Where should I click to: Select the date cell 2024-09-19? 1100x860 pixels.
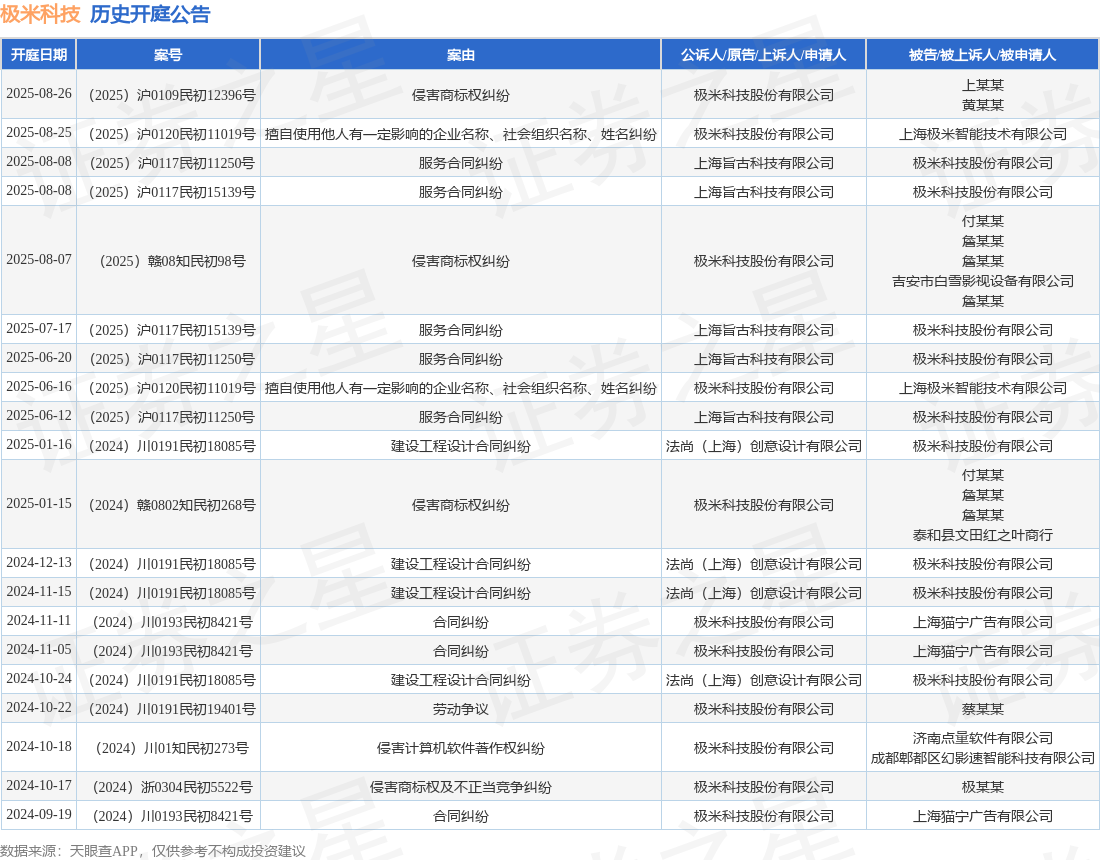pos(39,814)
